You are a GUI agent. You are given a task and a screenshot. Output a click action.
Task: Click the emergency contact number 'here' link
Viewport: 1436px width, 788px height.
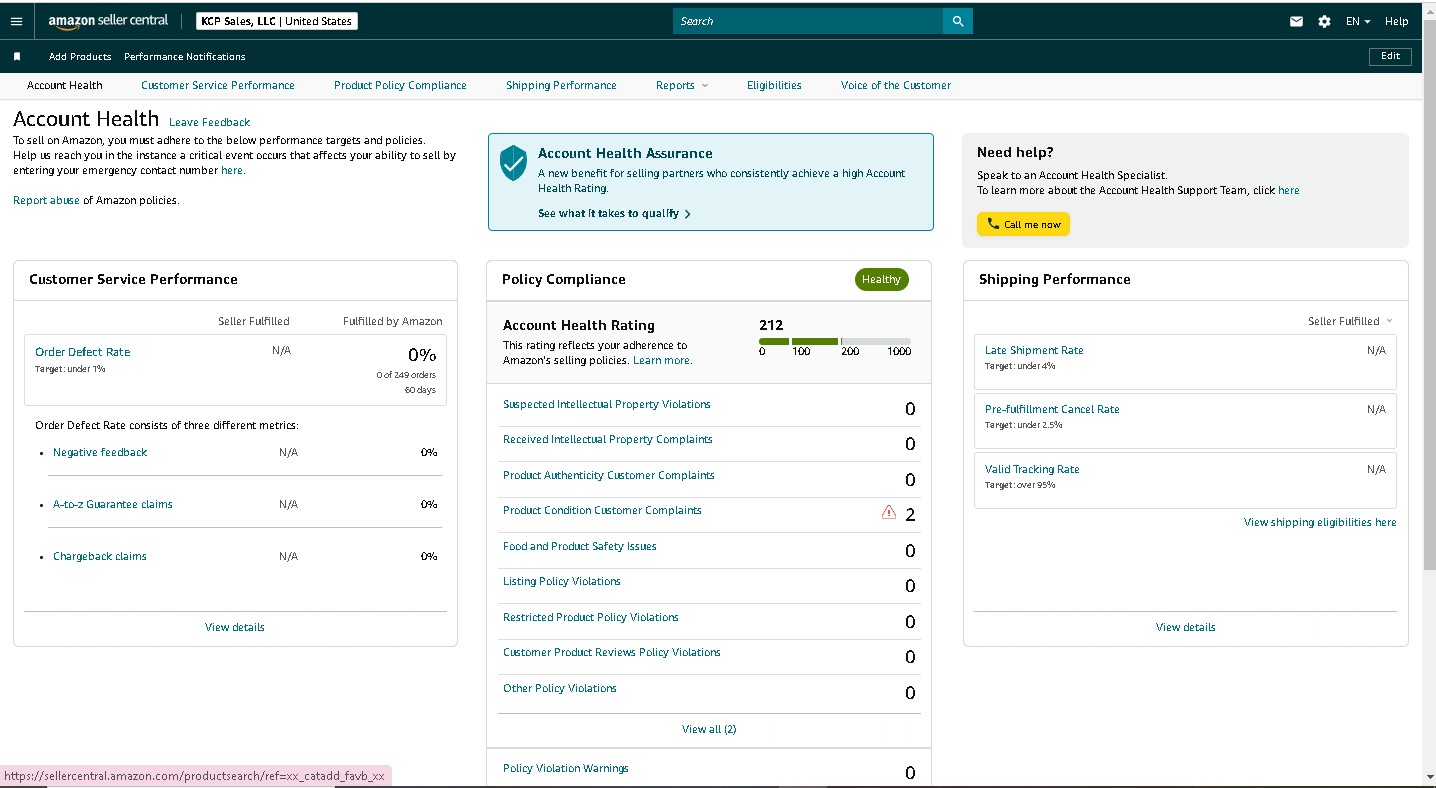[232, 170]
